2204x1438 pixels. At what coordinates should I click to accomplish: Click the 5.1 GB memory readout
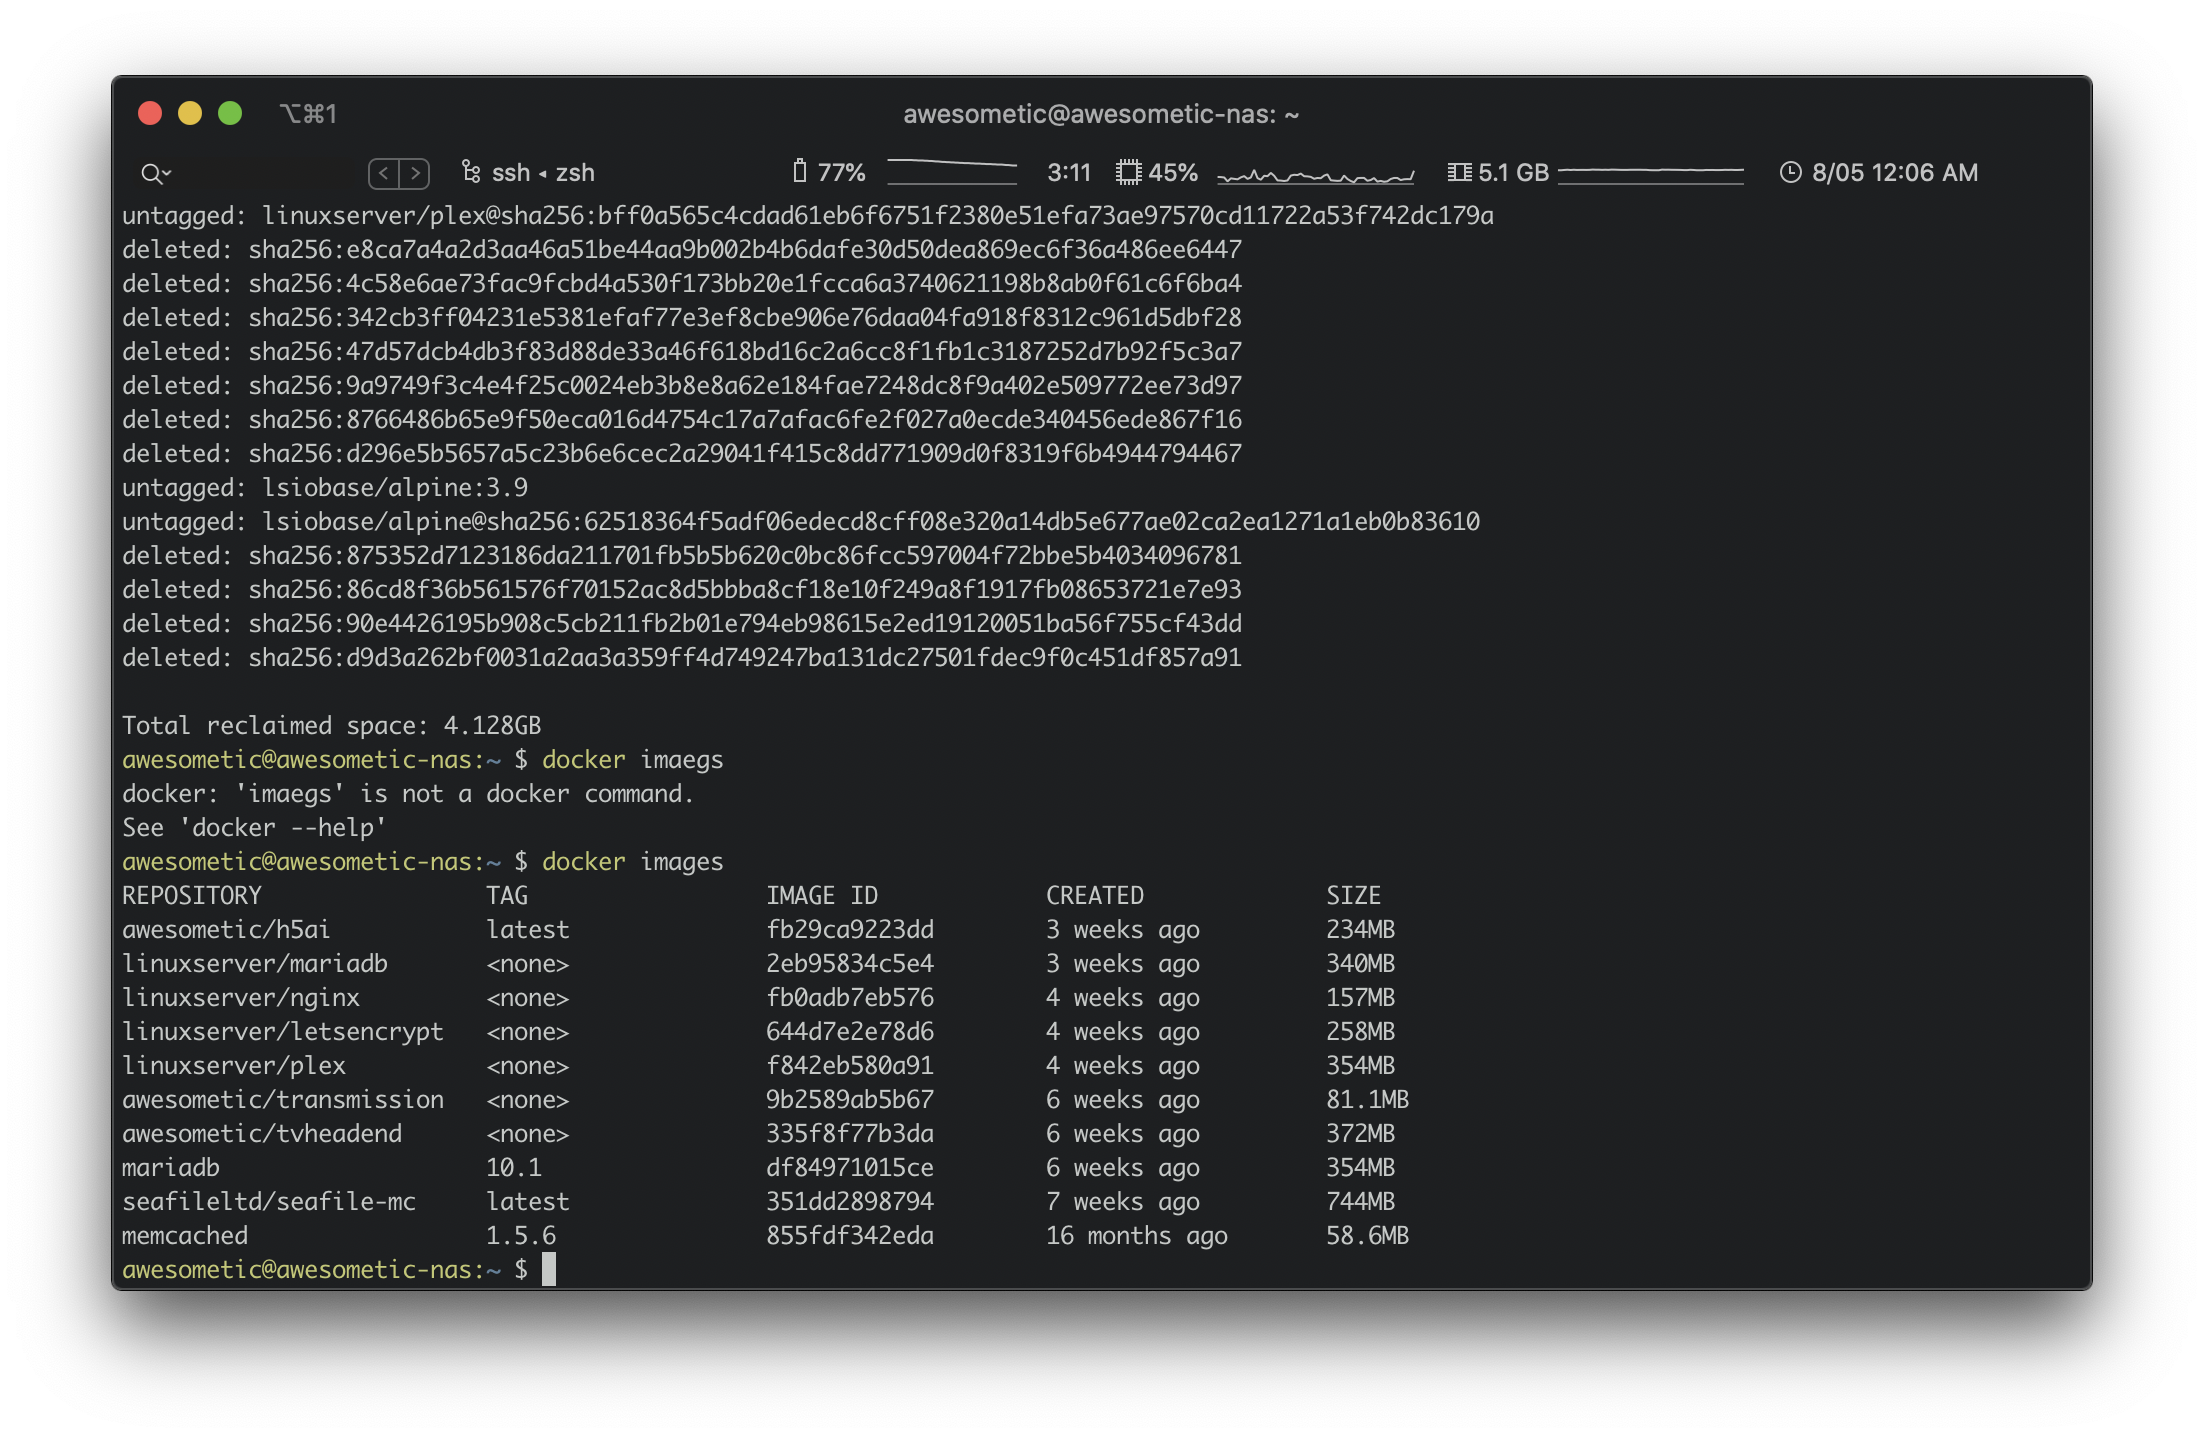tap(1512, 172)
